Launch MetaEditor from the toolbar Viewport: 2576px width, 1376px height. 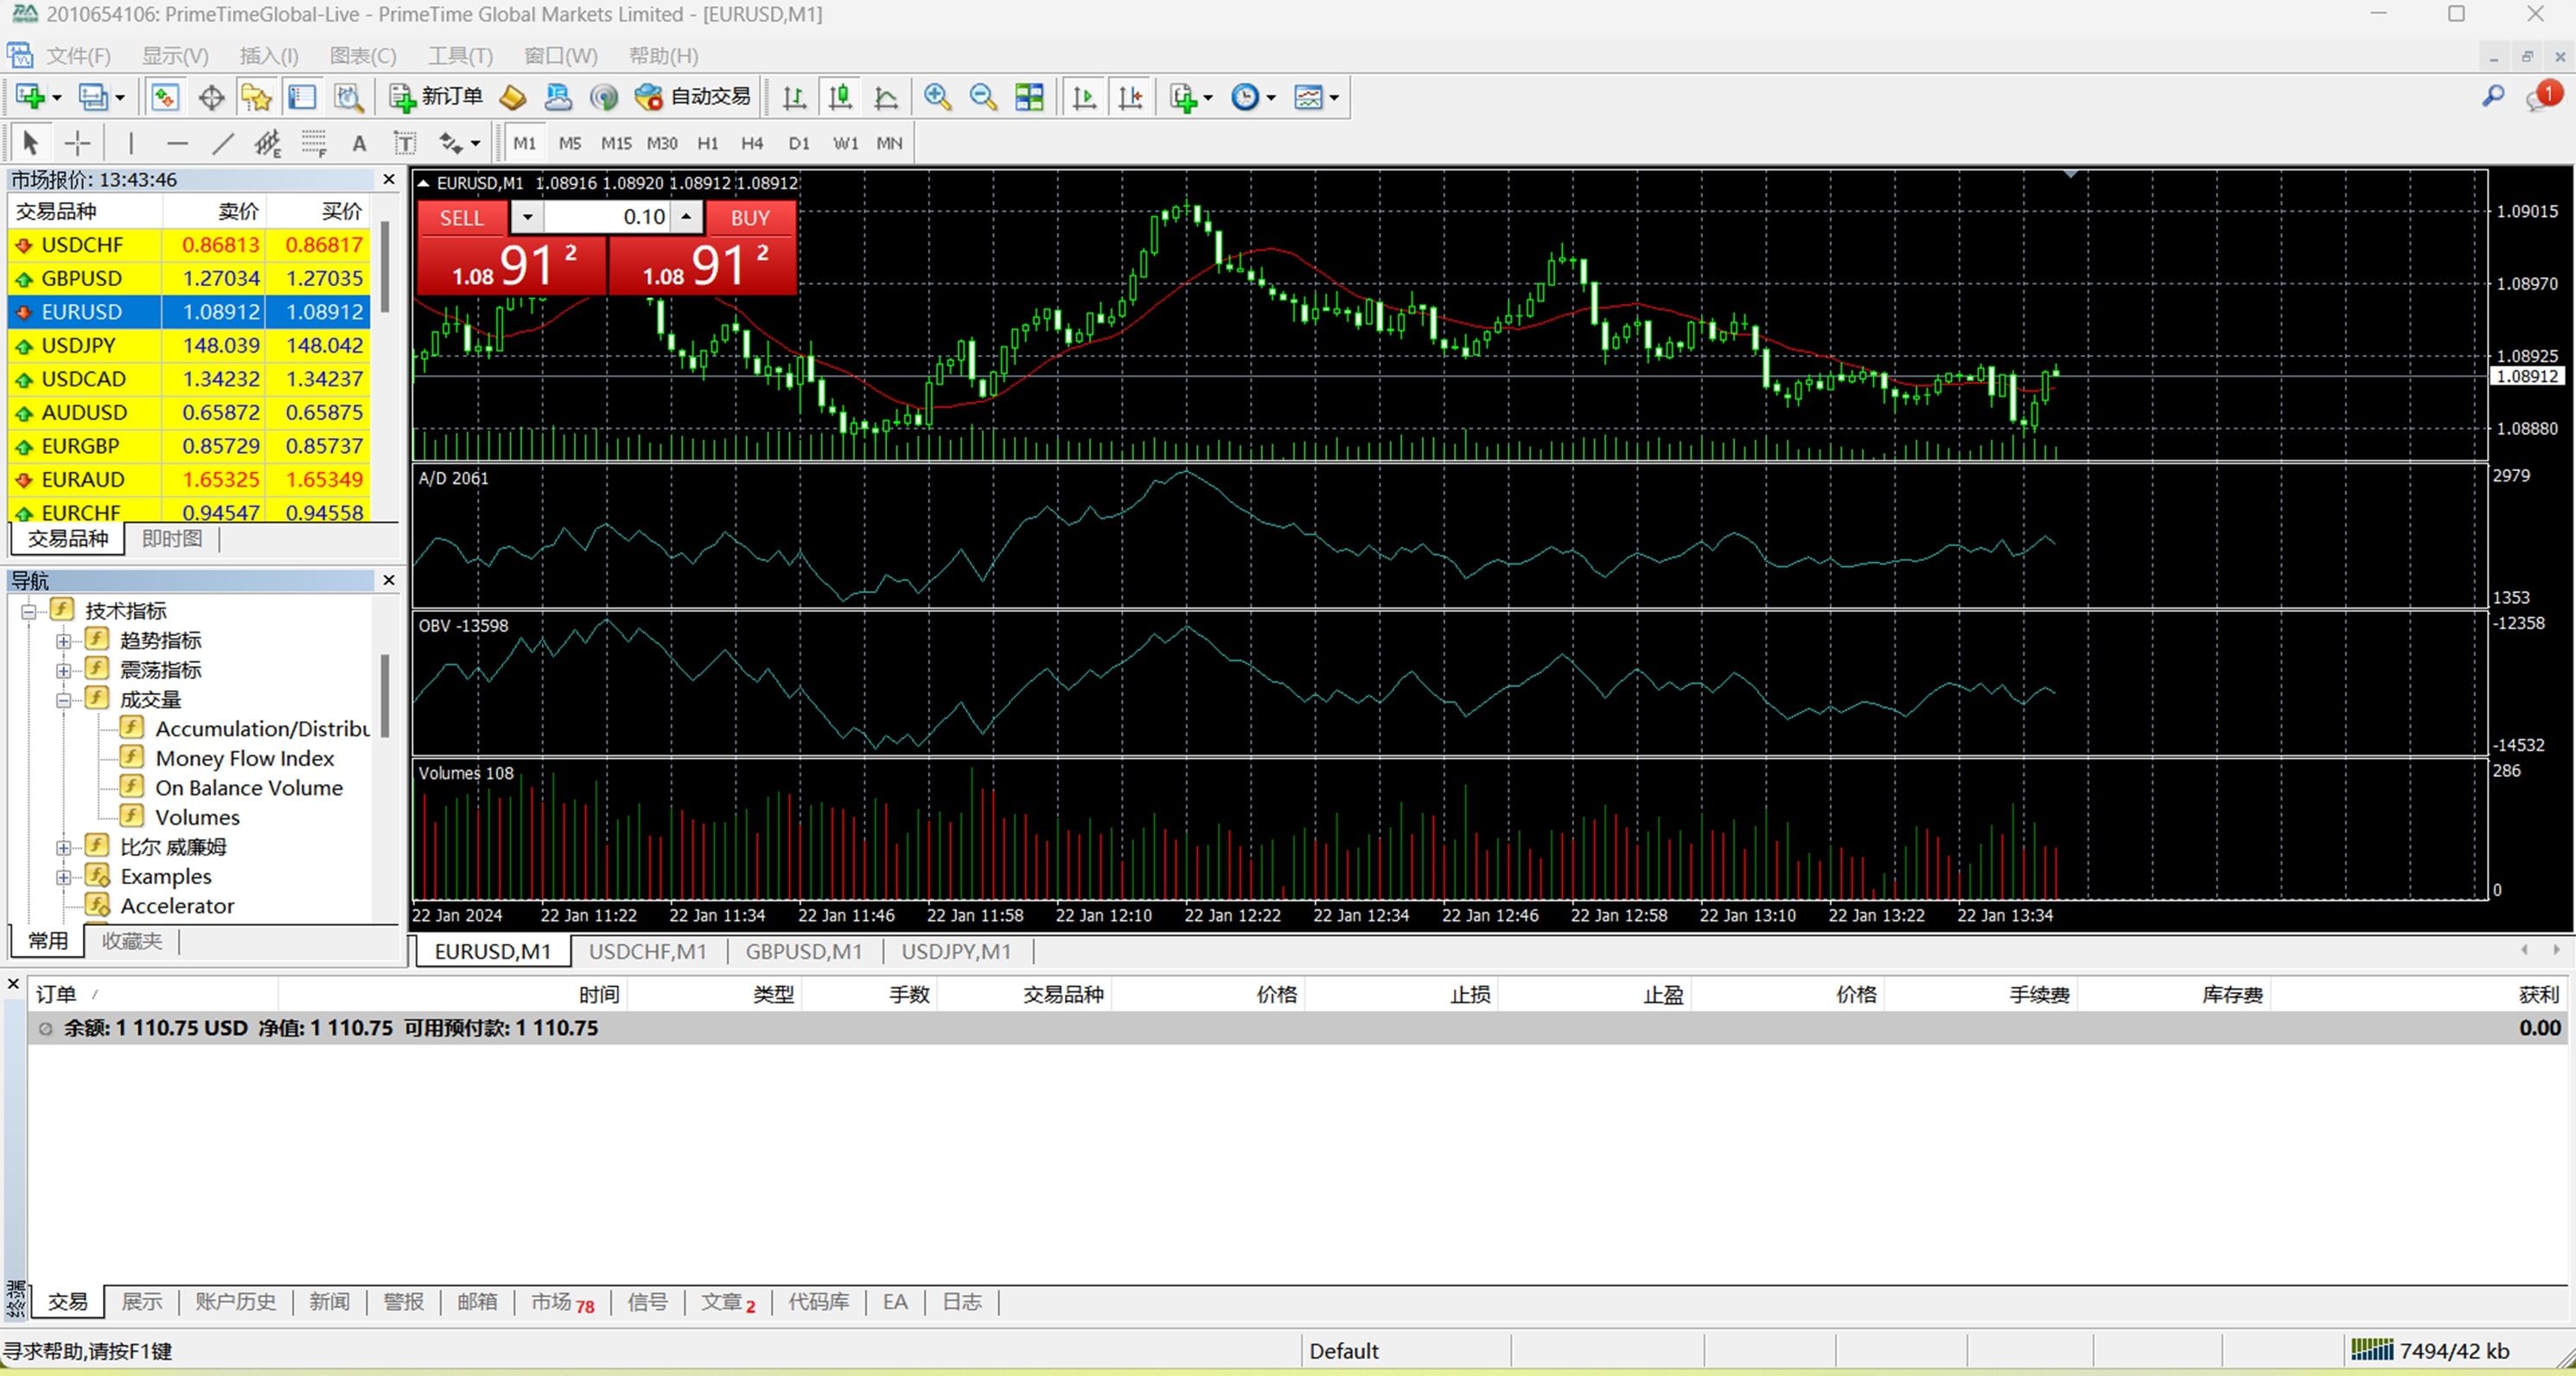[x=513, y=97]
